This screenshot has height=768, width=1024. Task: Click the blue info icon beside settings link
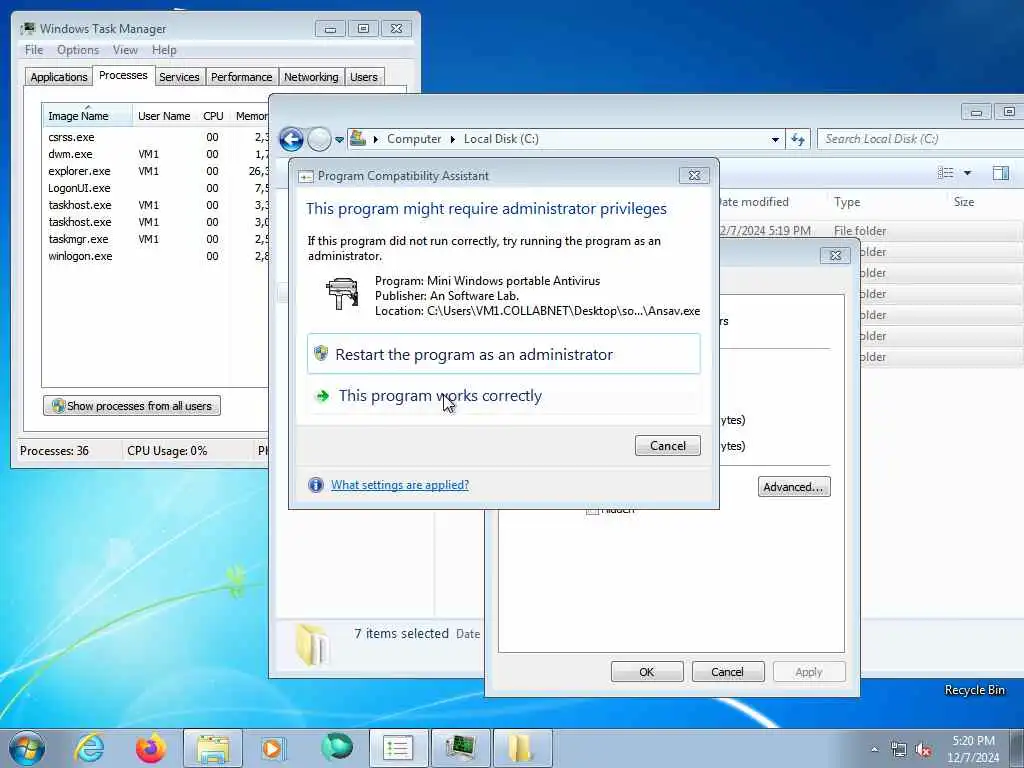point(315,485)
